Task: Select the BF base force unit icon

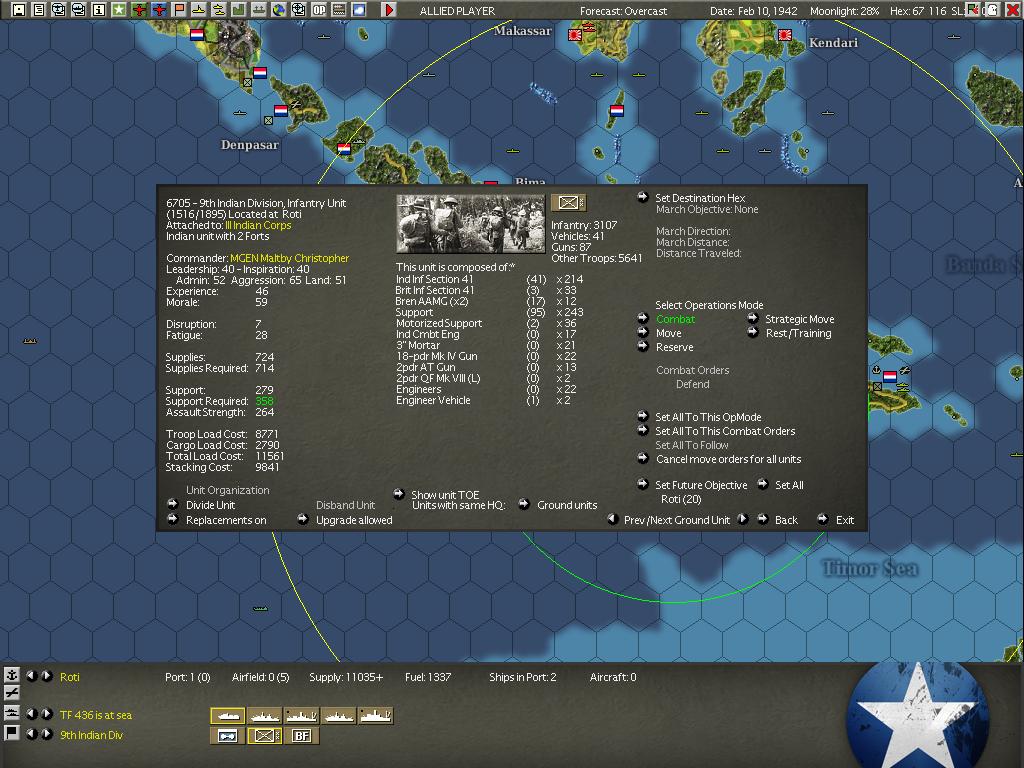Action: click(301, 736)
